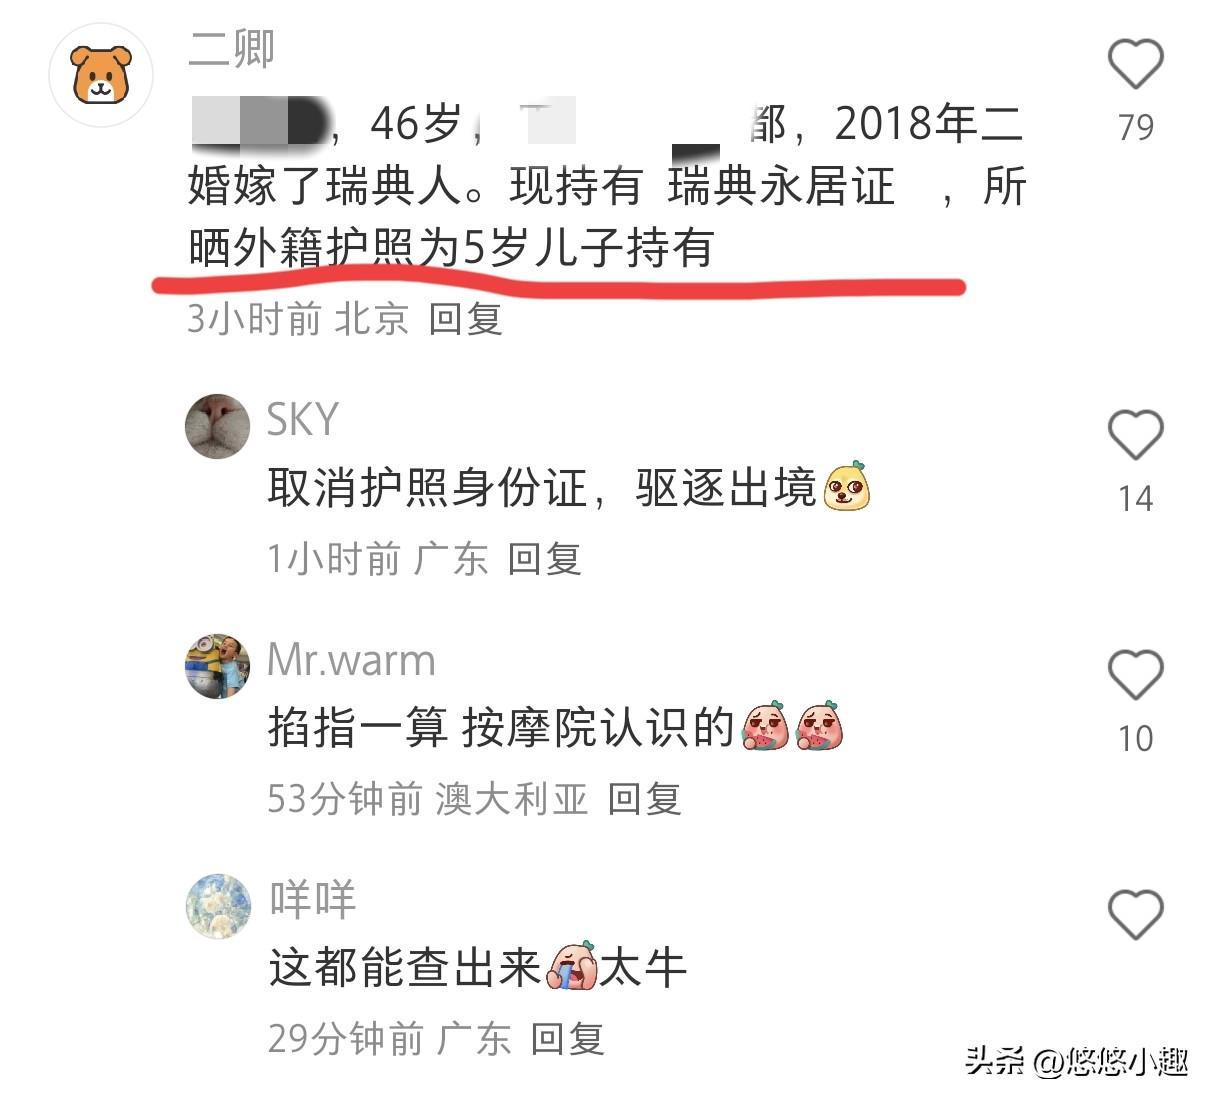
Task: Tap 回复 under Mr.warm's comment
Action: click(645, 798)
